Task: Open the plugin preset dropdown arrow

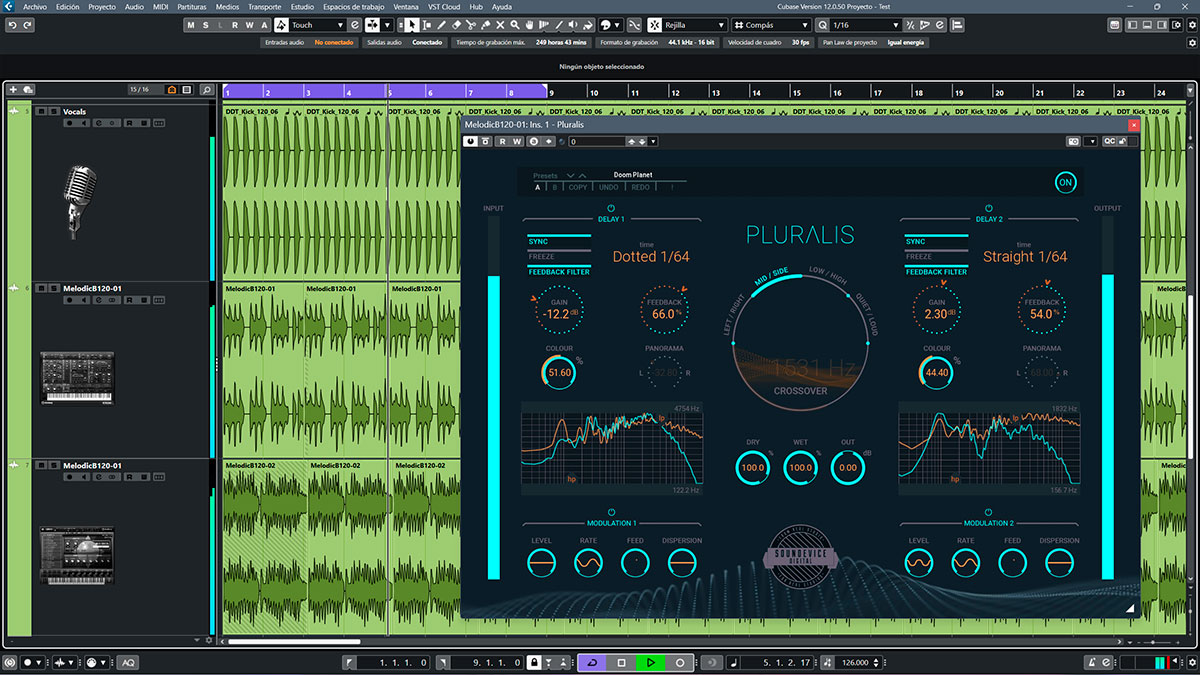Action: click(x=654, y=142)
